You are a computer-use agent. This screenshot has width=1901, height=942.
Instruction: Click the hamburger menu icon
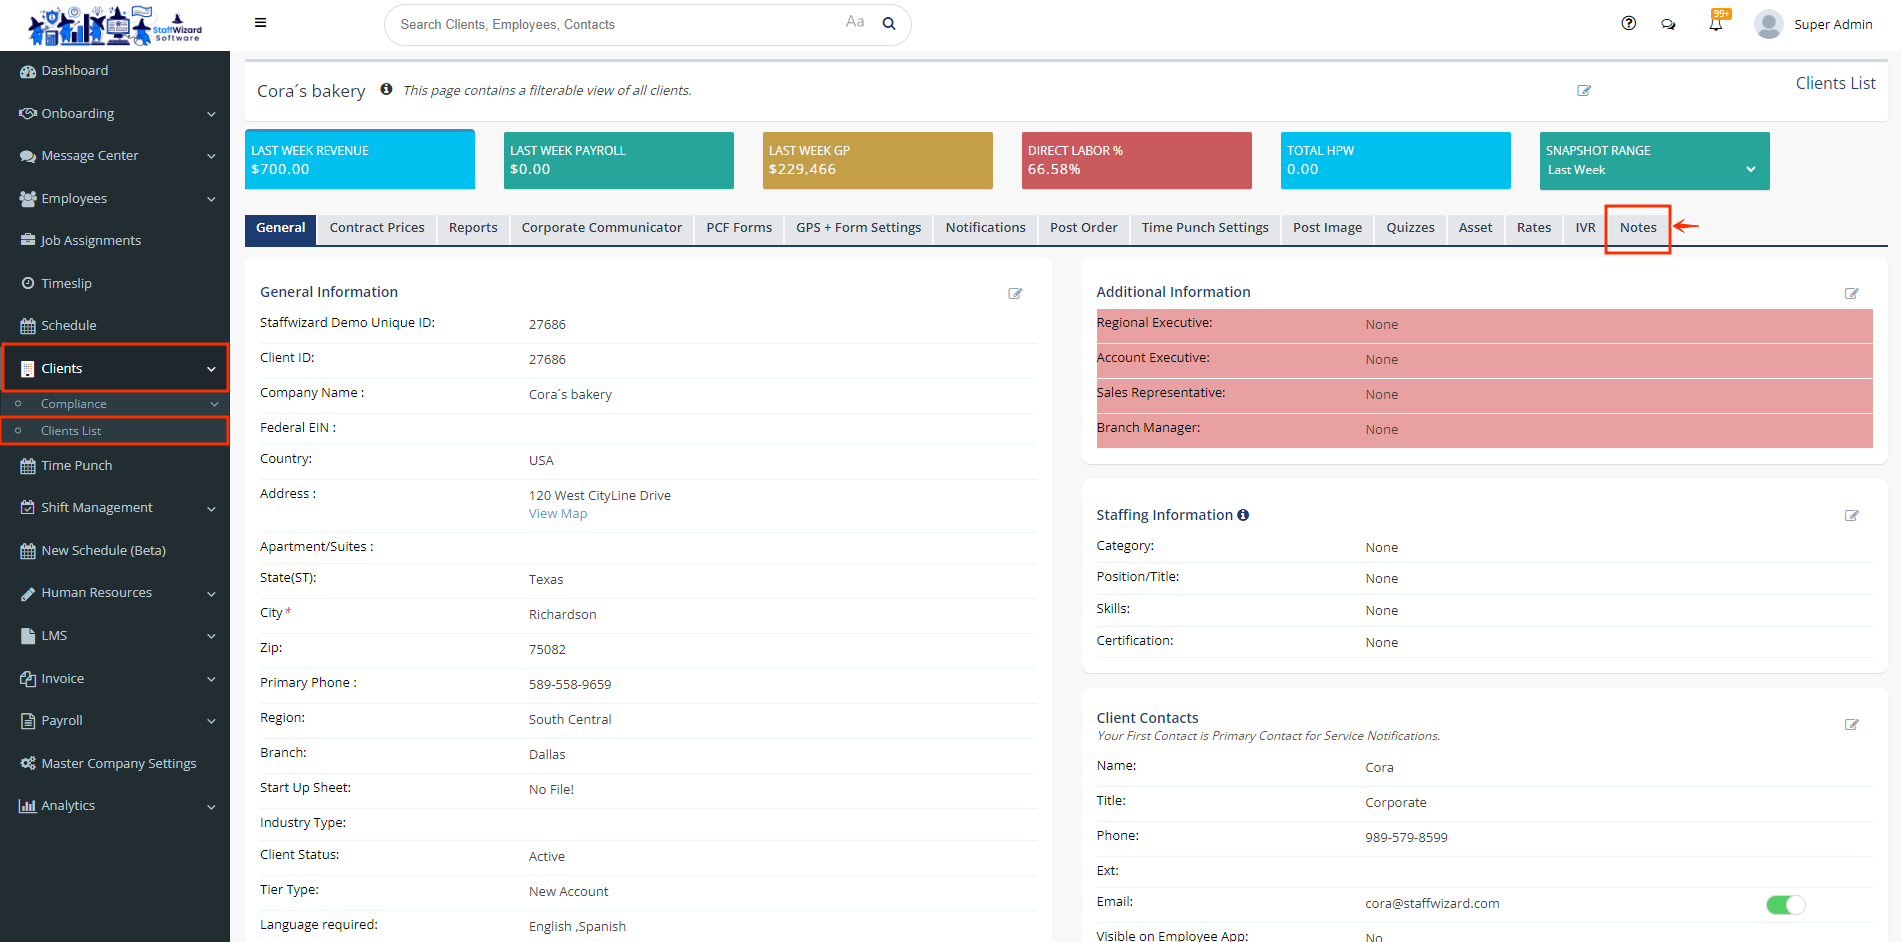(x=260, y=23)
